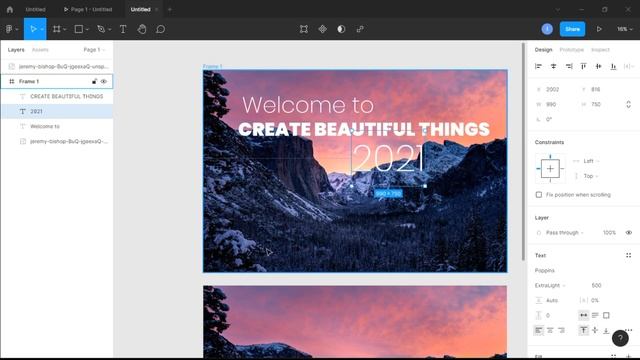Select the Text tool

[123, 29]
